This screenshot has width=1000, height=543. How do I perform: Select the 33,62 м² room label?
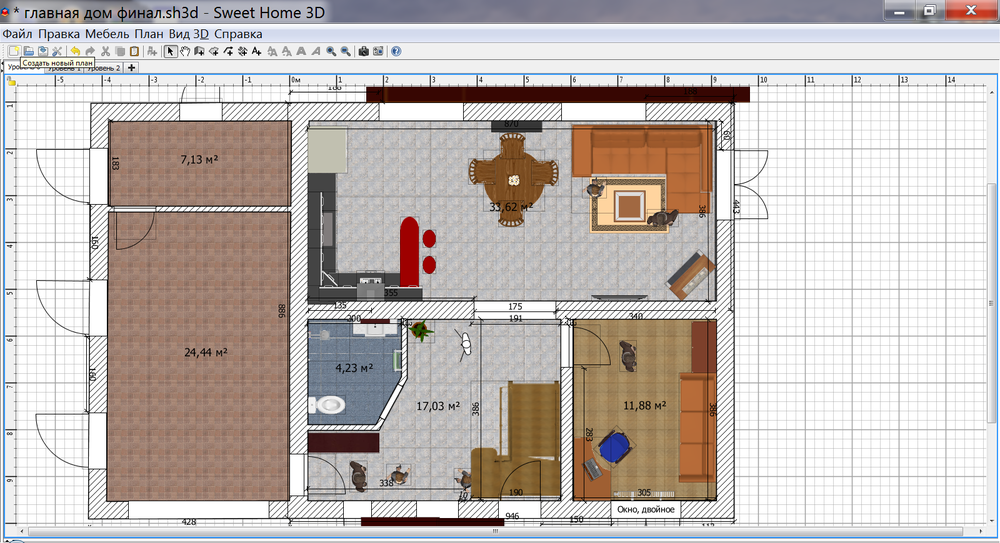511,207
